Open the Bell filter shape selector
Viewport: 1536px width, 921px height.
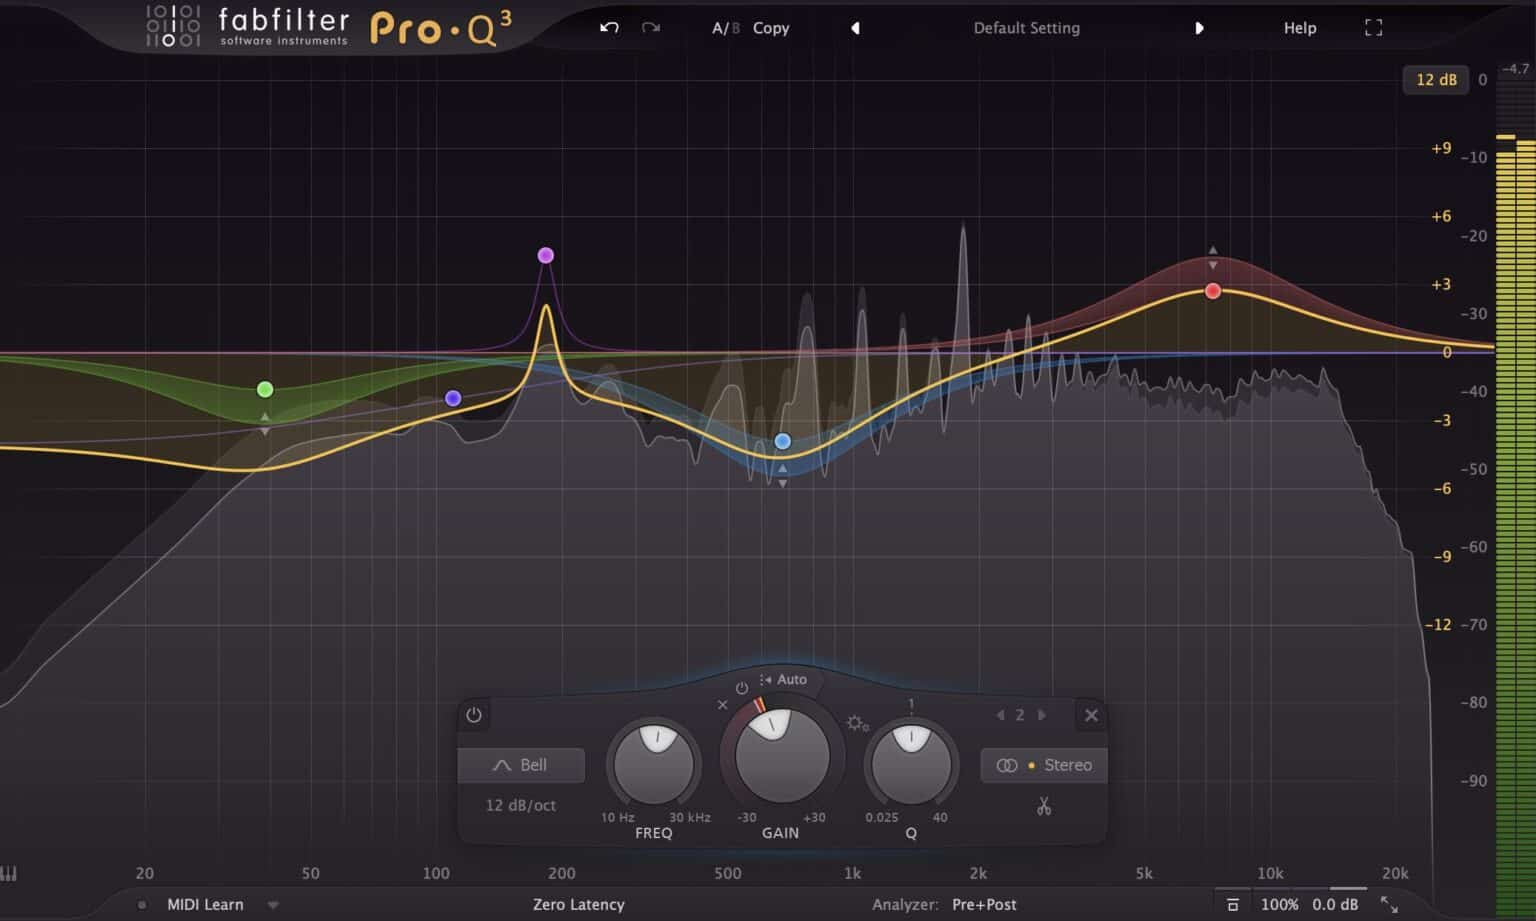521,765
